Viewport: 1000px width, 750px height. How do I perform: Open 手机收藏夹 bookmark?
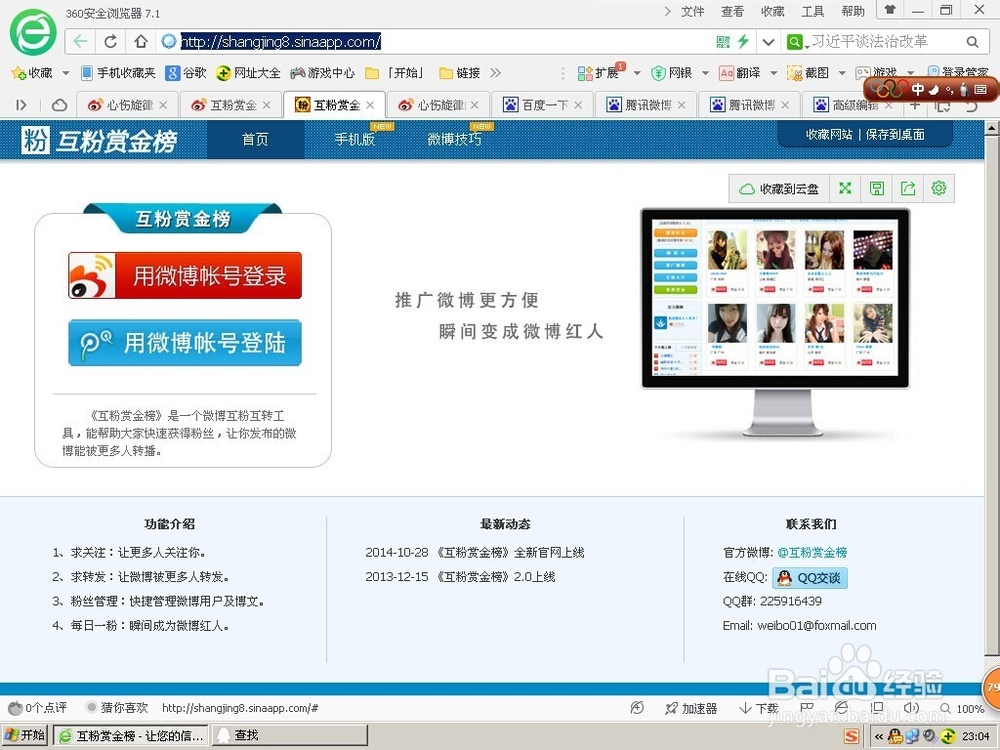[x=119, y=73]
